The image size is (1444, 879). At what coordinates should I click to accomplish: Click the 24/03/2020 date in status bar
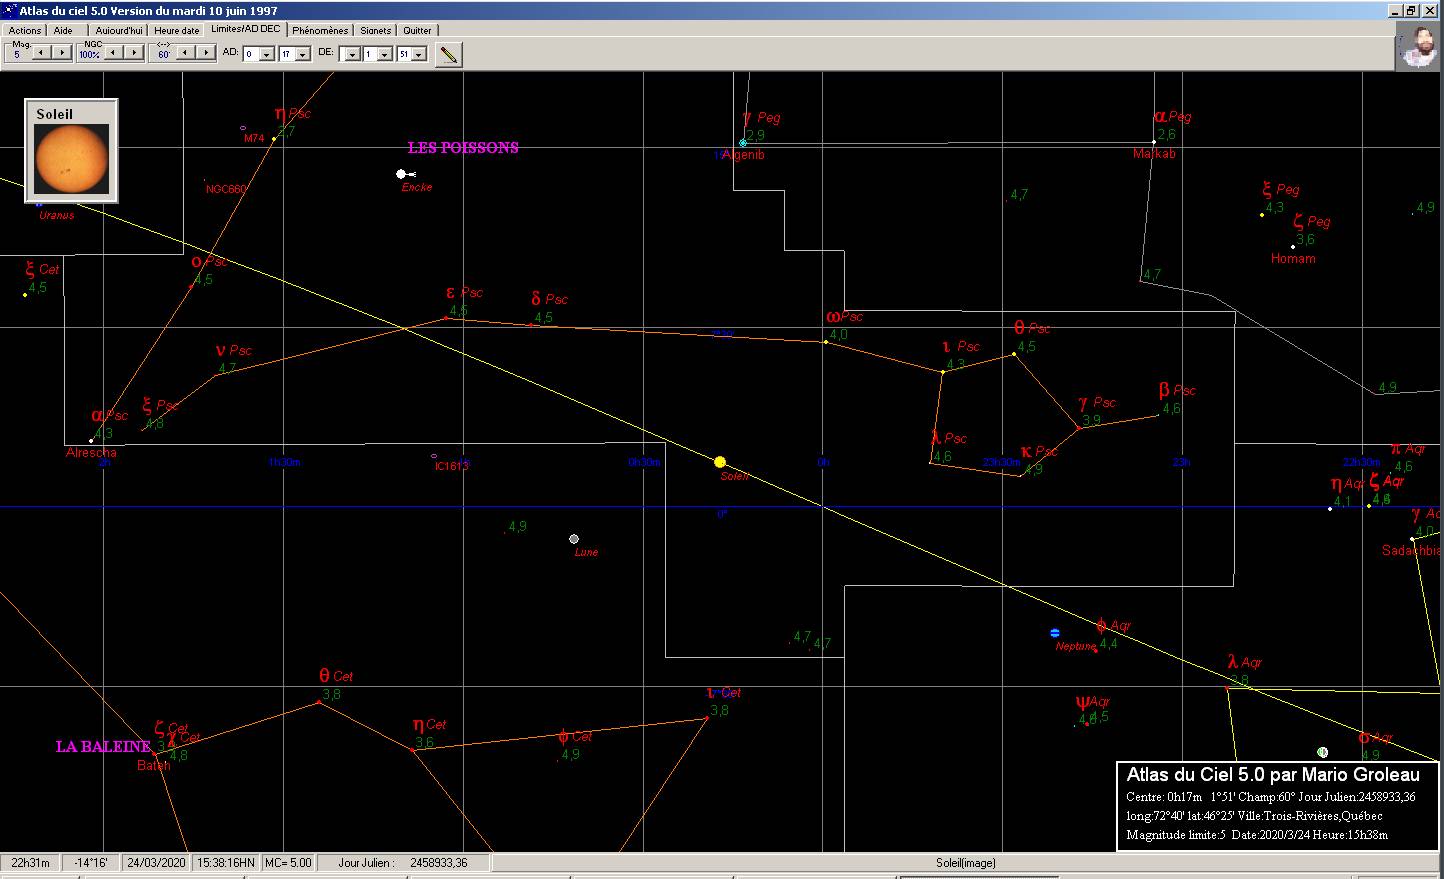coord(158,863)
